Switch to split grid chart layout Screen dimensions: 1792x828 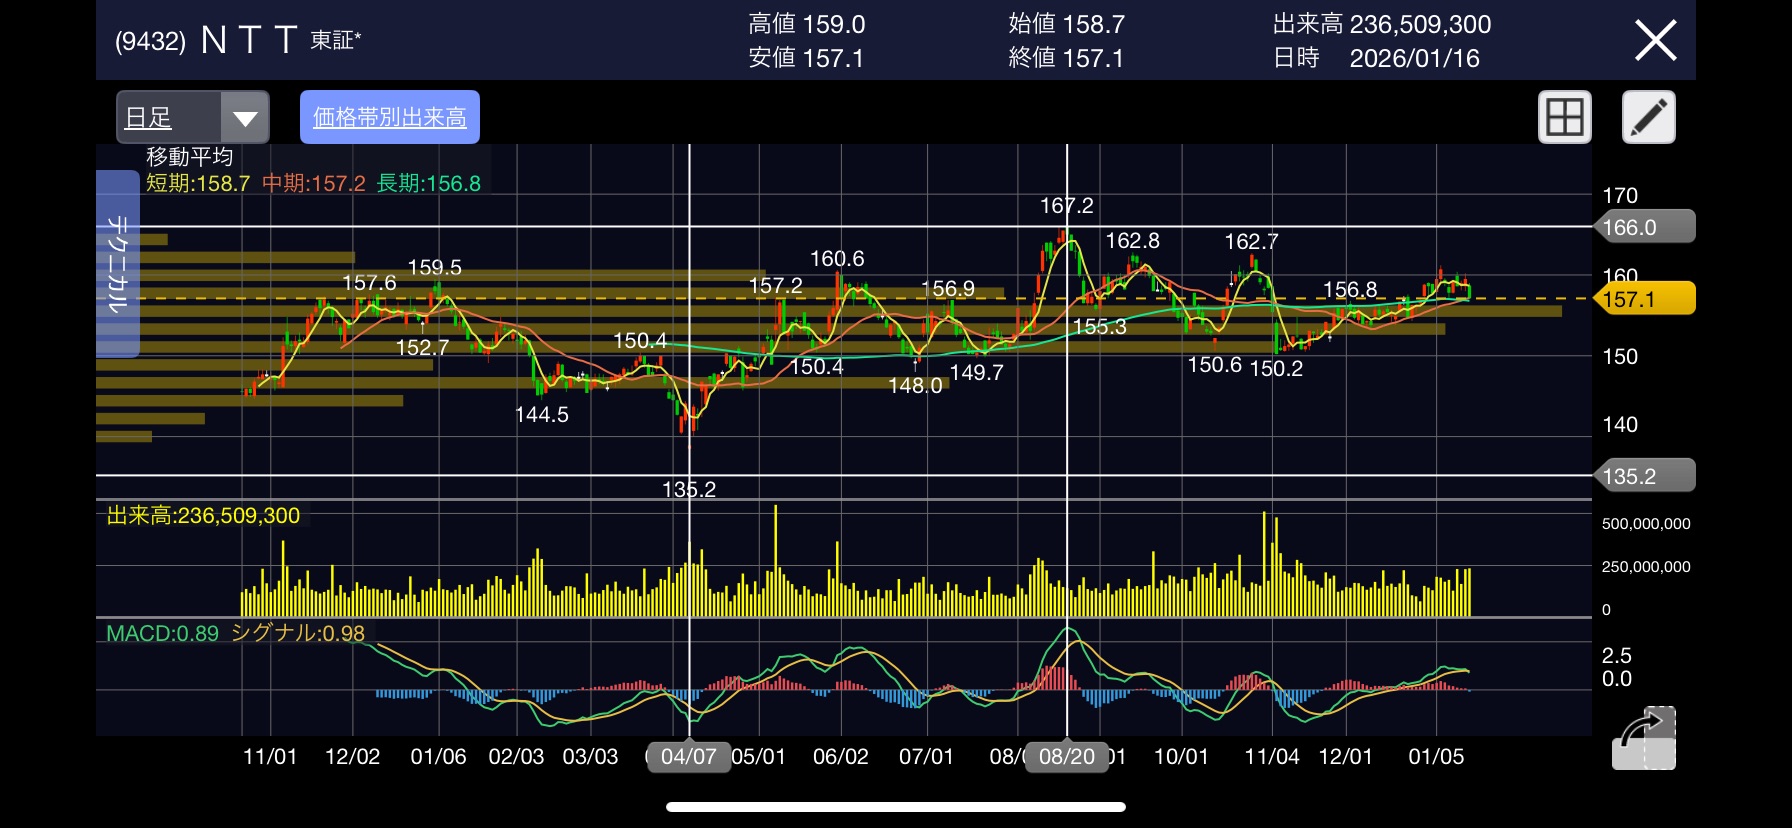pyautogui.click(x=1564, y=117)
